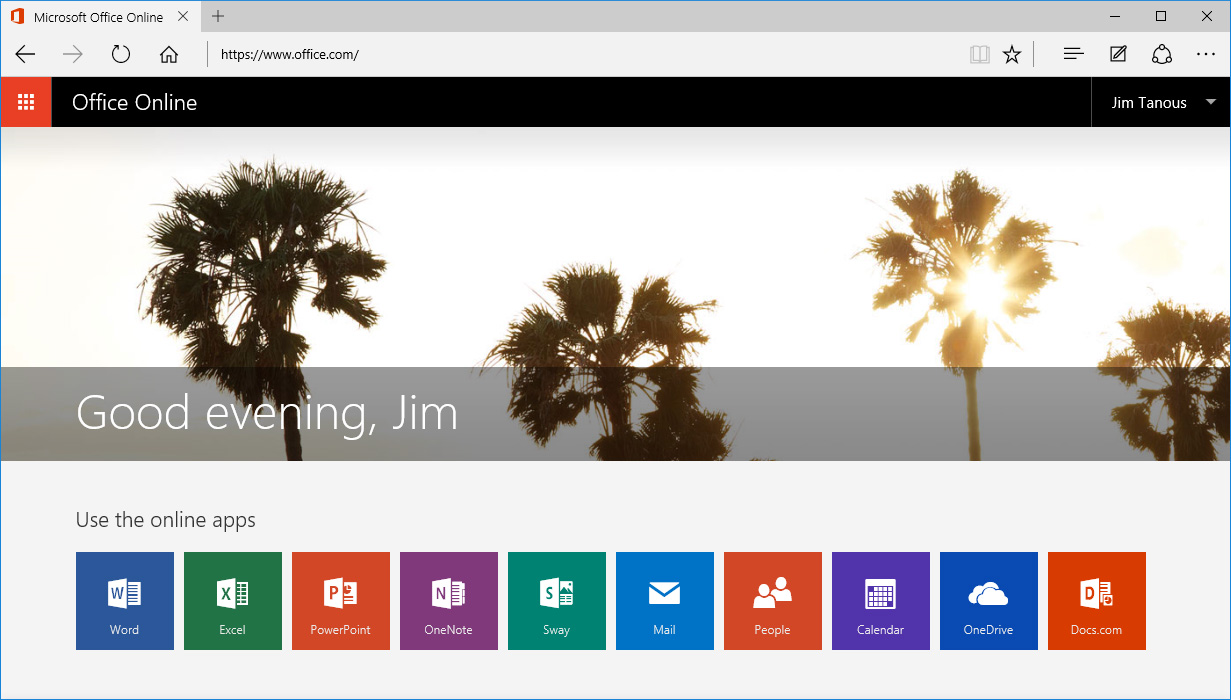This screenshot has height=700, width=1231.
Task: Launch the PowerPoint online tile
Action: (341, 601)
